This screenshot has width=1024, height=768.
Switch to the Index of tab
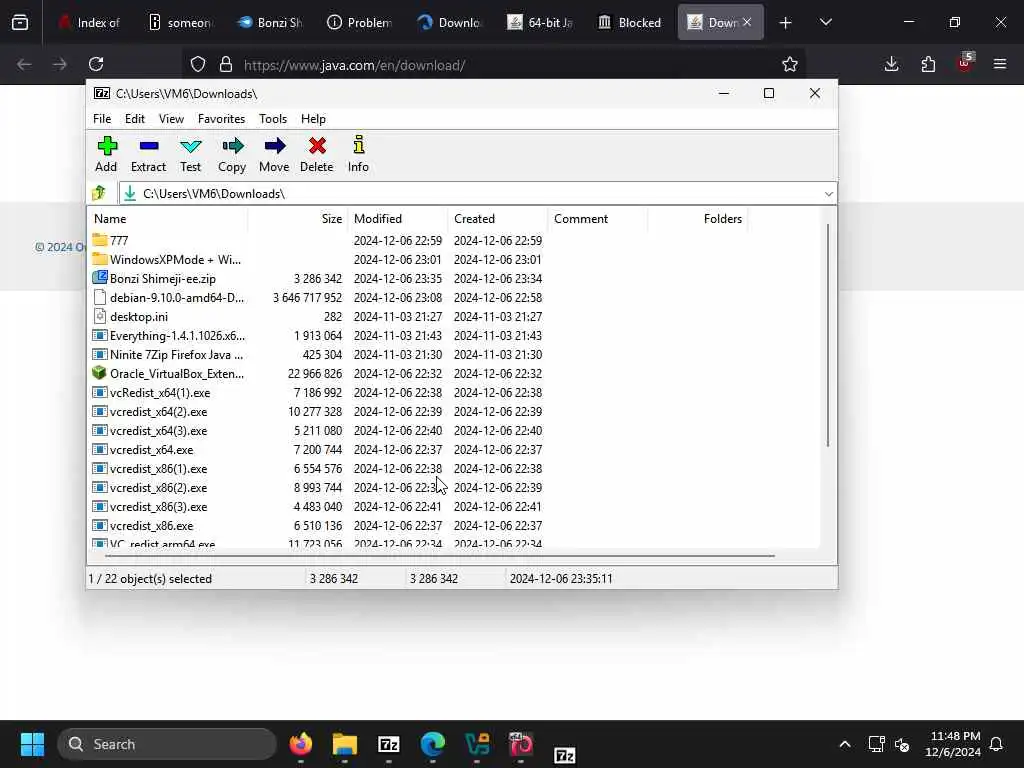coord(89,23)
